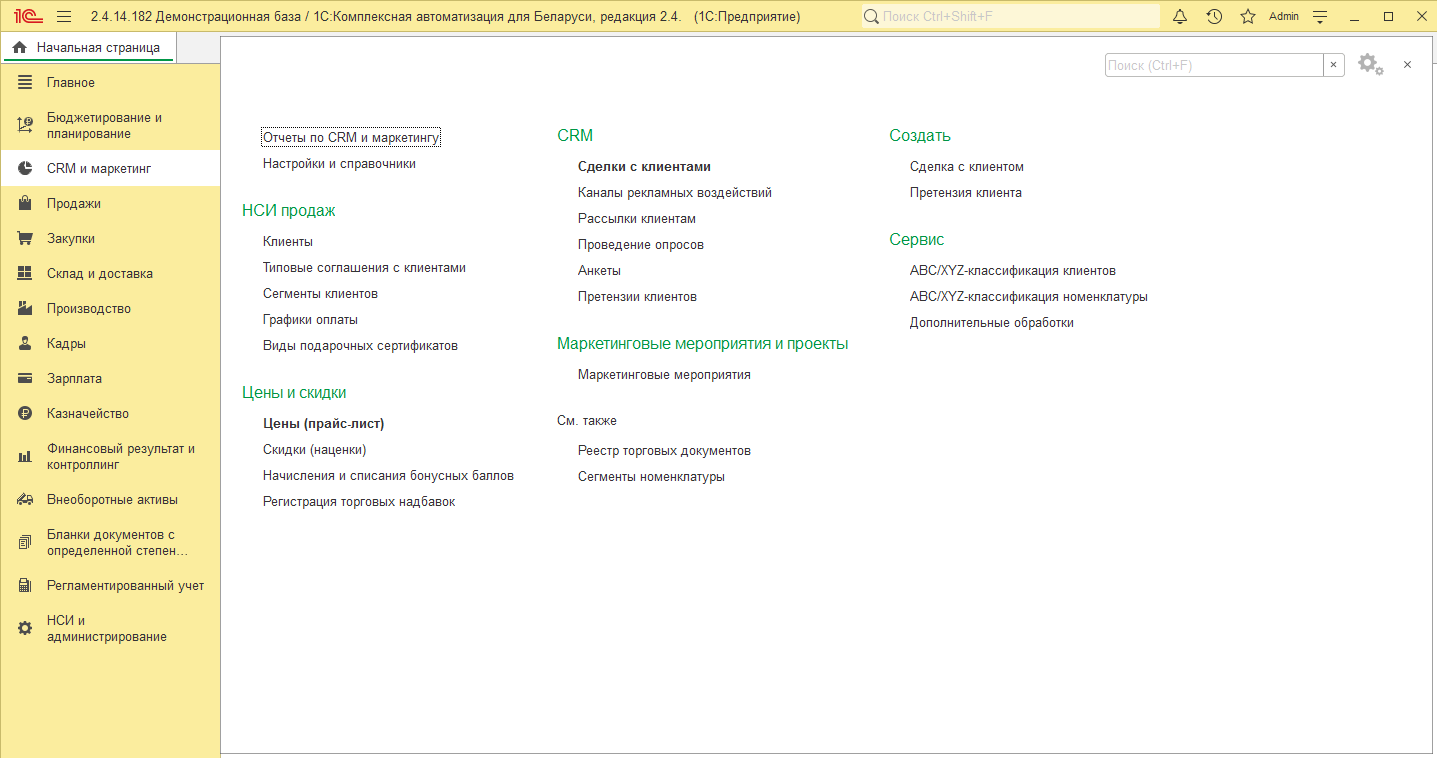Click the Закупки shopping cart icon
The width and height of the screenshot is (1437, 758).
[26, 239]
